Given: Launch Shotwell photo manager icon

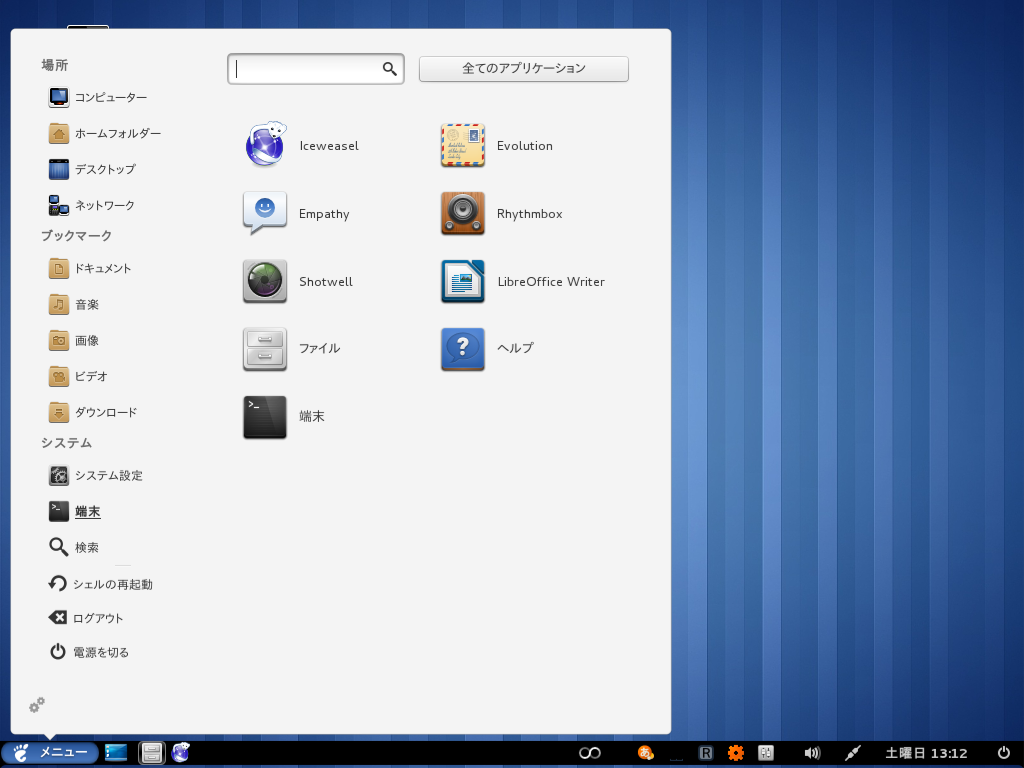Looking at the screenshot, I should point(264,281).
